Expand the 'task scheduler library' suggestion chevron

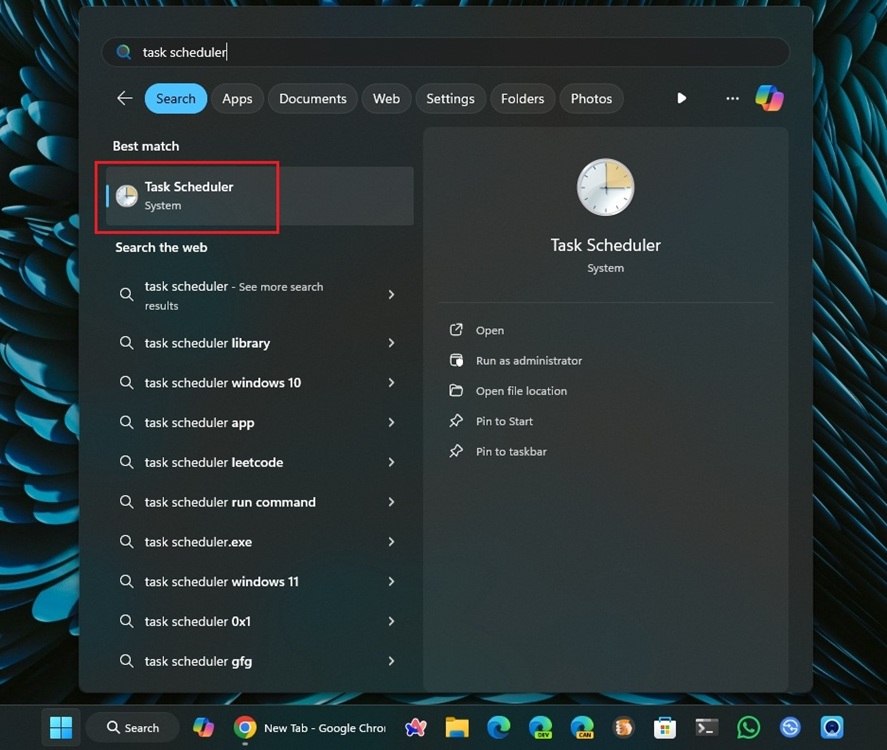(391, 342)
